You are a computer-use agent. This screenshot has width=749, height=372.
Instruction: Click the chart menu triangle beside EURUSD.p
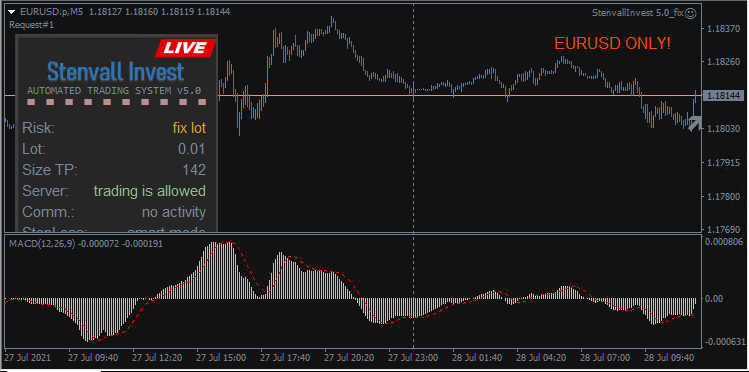pyautogui.click(x=11, y=13)
